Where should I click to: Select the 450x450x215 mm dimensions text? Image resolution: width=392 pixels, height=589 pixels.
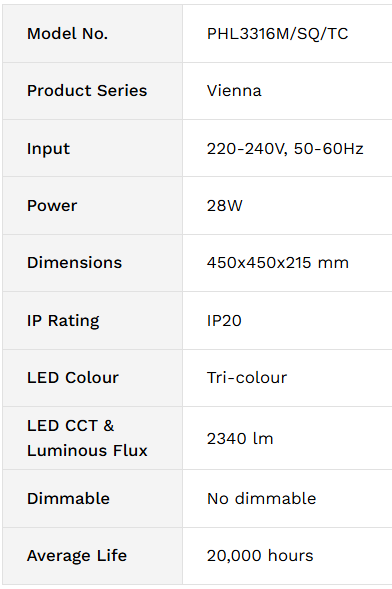pos(278,263)
